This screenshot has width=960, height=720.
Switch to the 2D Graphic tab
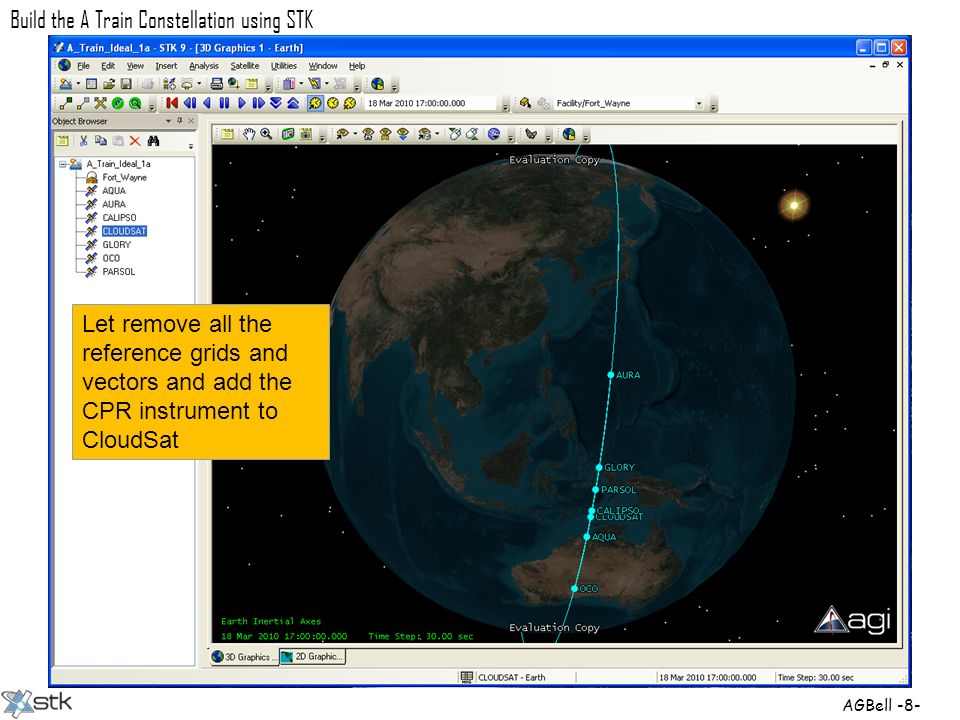click(313, 657)
